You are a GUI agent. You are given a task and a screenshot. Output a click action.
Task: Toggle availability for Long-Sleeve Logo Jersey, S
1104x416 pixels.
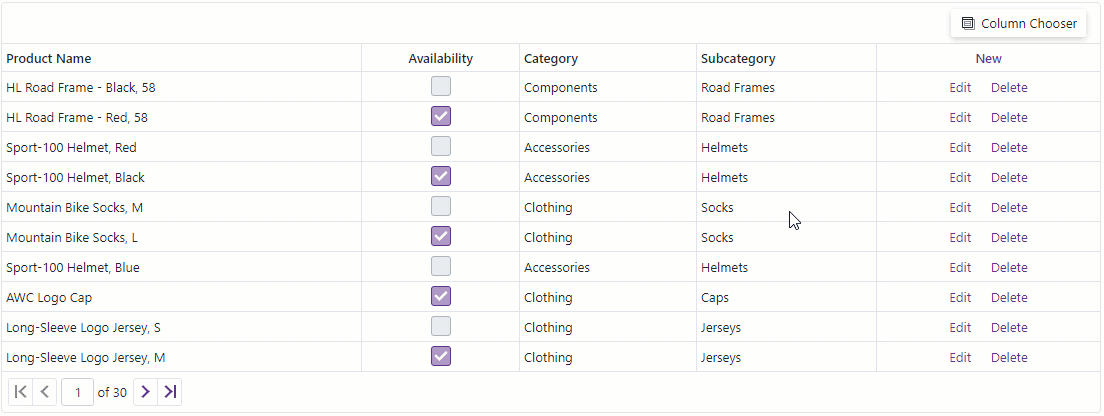pos(441,327)
